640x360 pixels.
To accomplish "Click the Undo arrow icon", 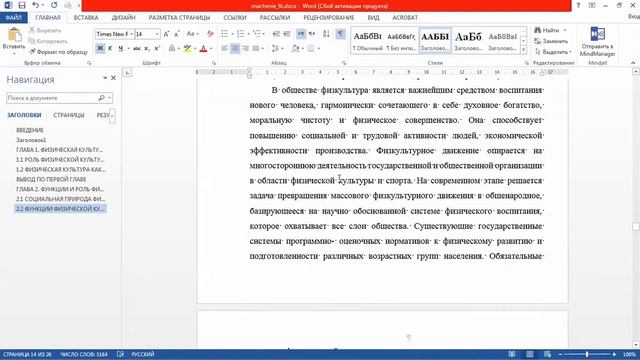I will pyautogui.click(x=36, y=5).
